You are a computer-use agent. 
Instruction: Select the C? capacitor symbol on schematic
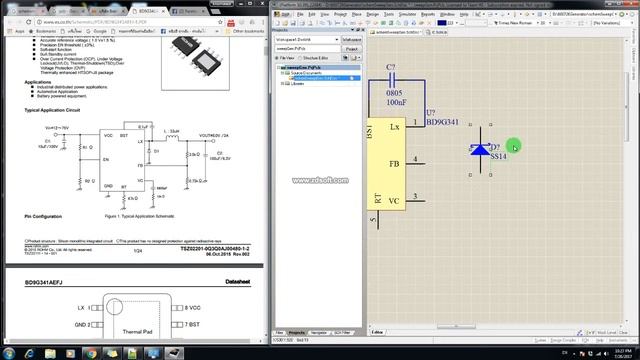coord(391,80)
